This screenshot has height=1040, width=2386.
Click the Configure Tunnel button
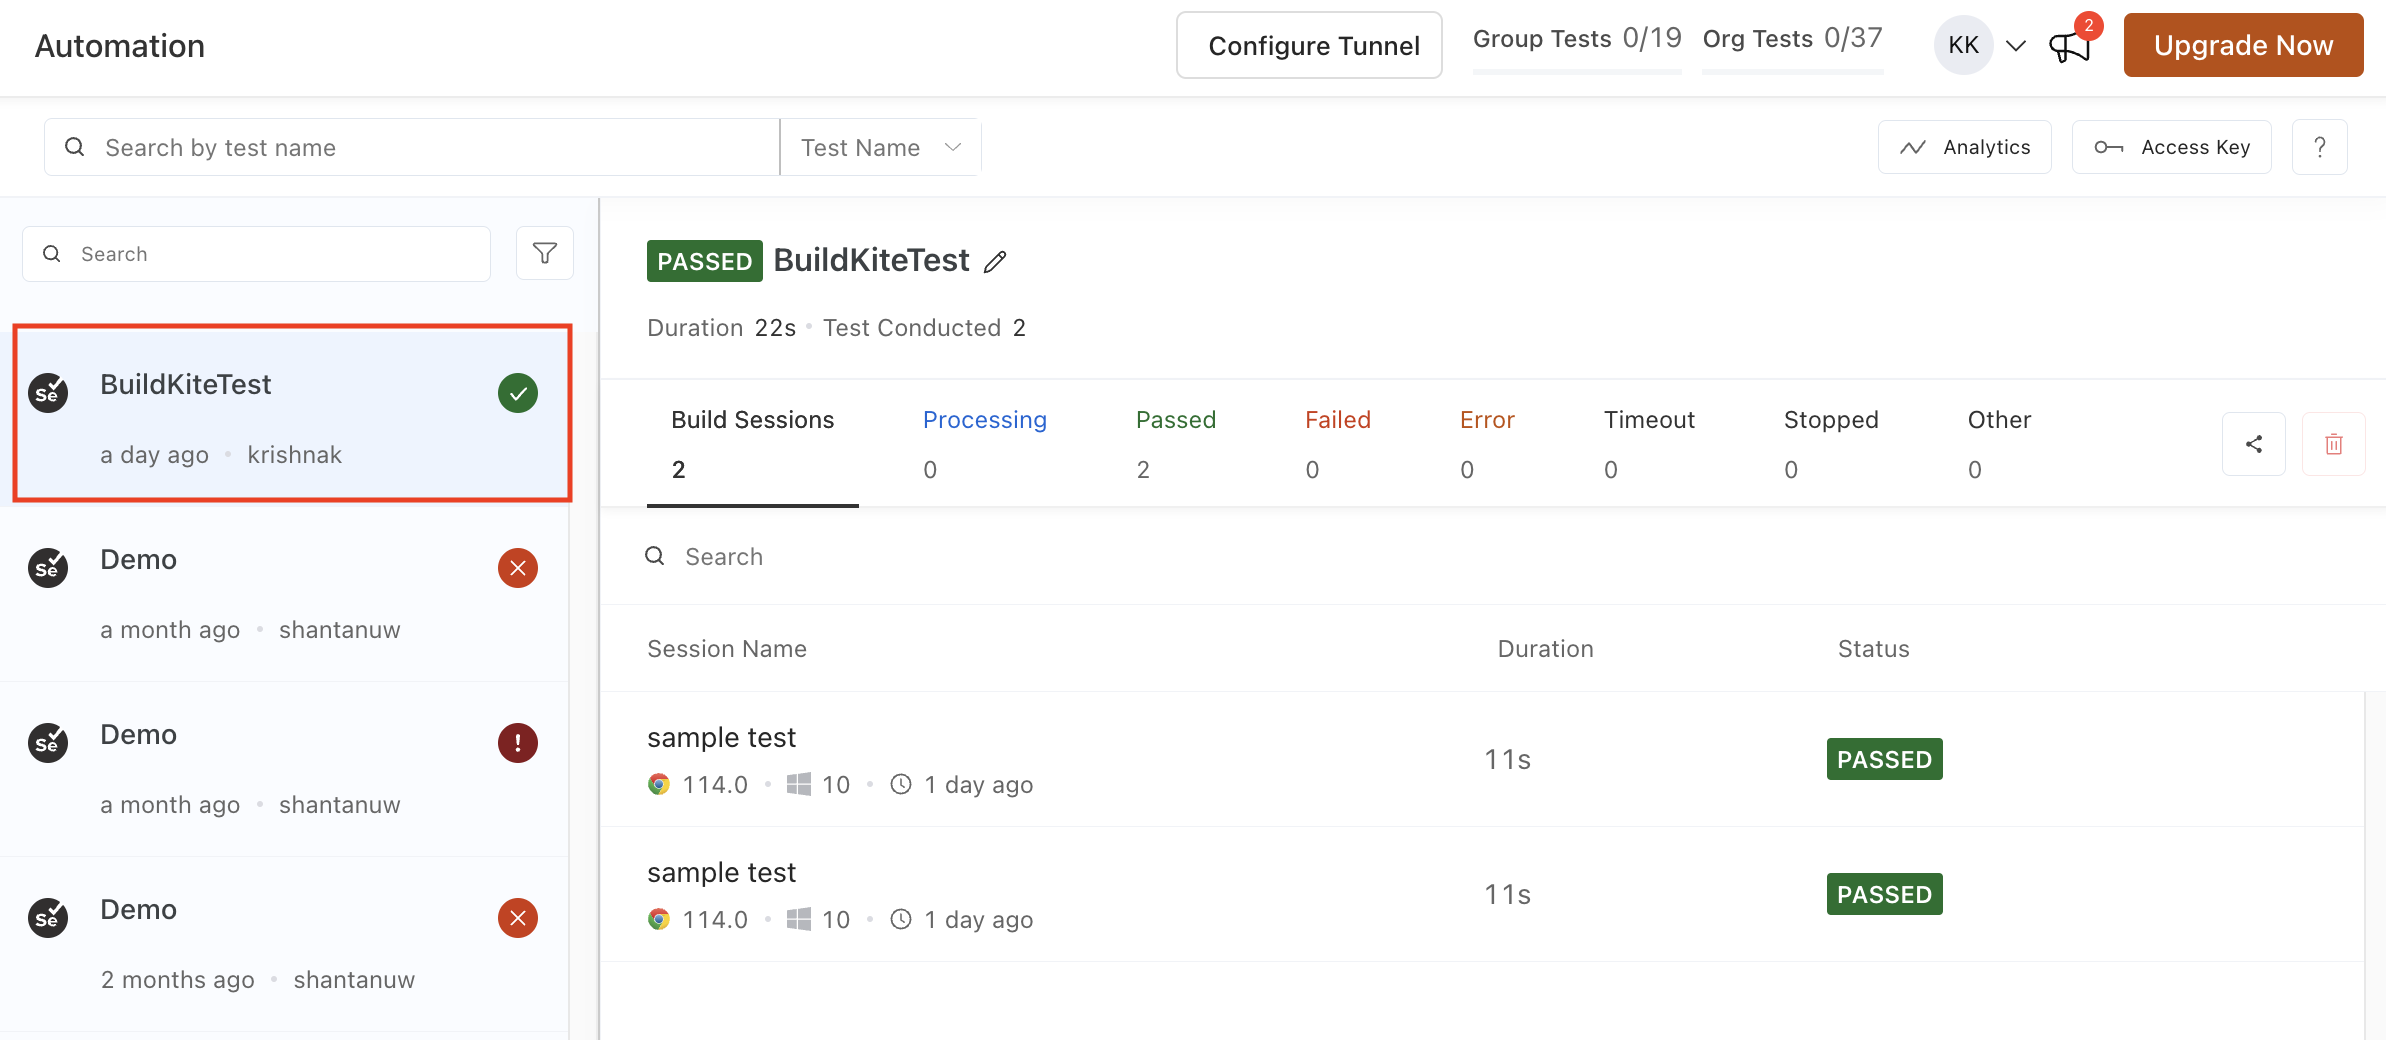1309,45
